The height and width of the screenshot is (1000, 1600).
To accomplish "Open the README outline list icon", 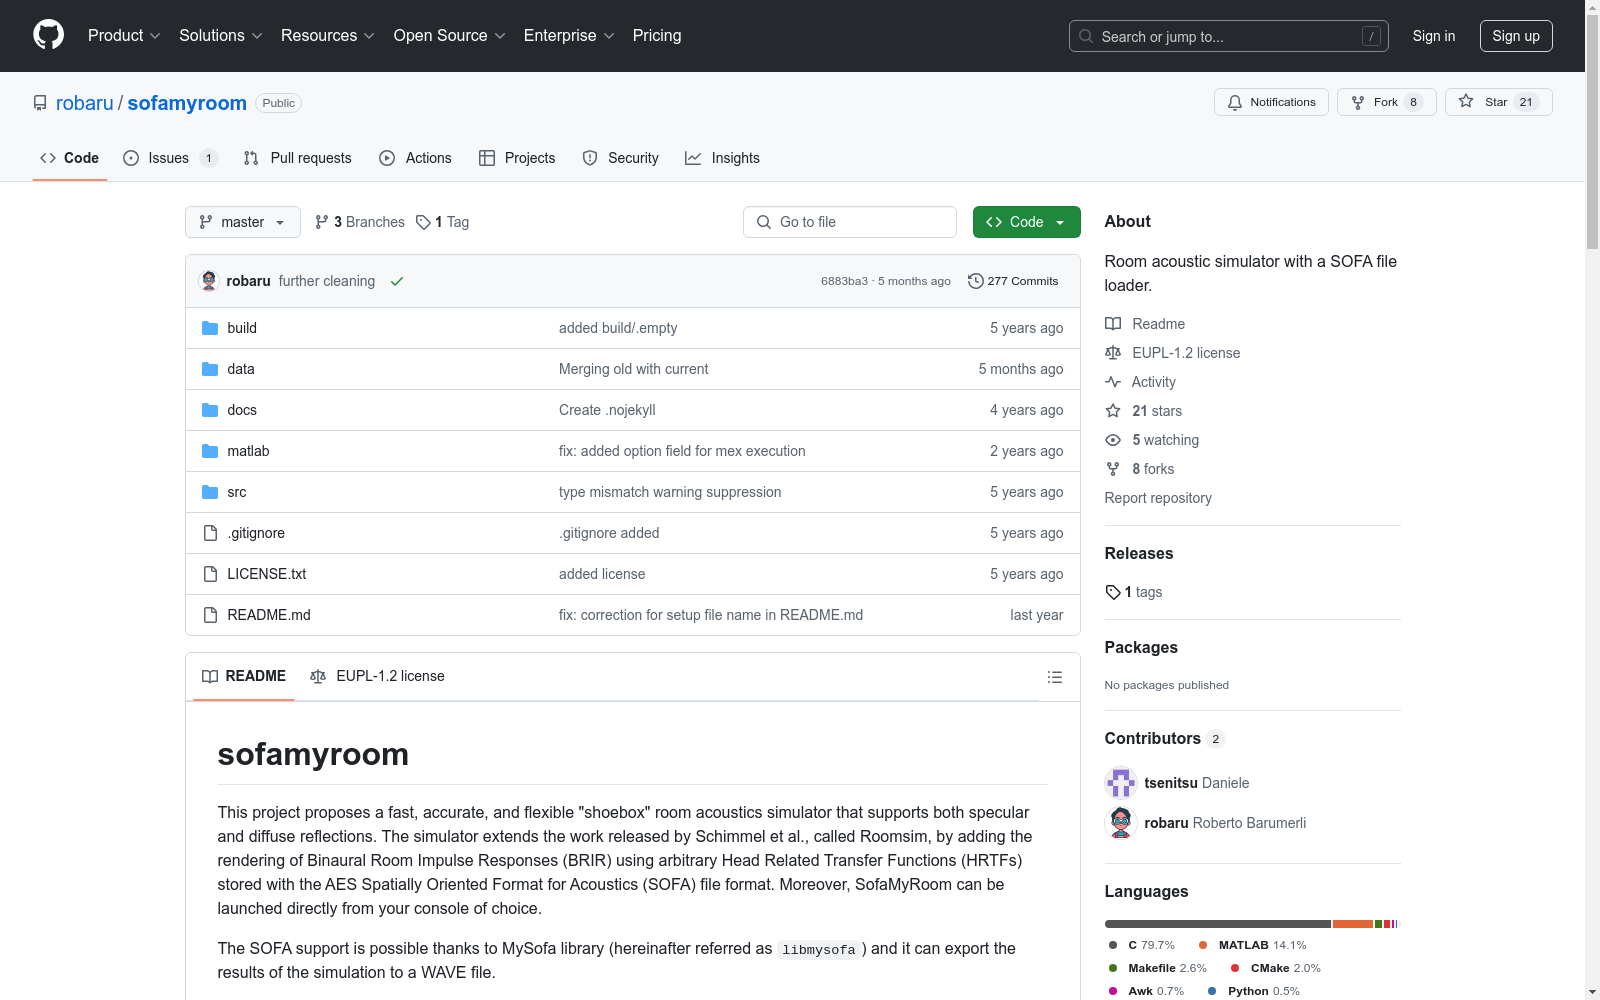I will [1055, 677].
